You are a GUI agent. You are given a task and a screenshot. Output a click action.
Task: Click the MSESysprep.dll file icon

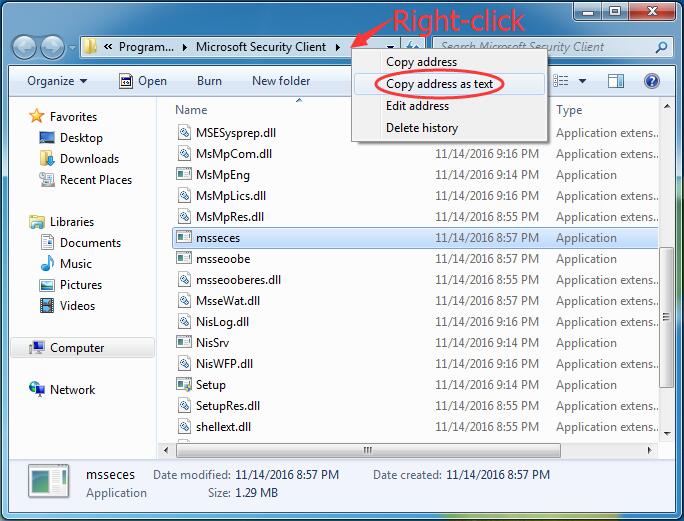point(184,133)
